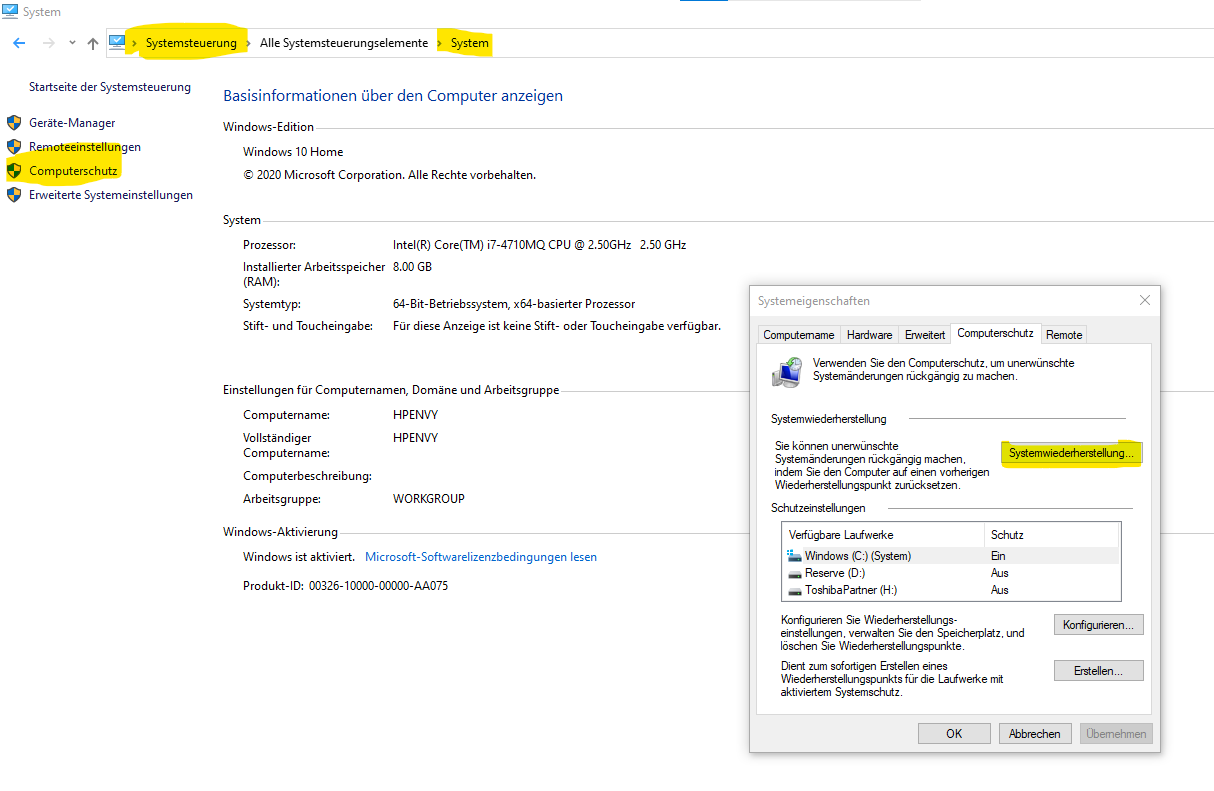Image resolution: width=1214 pixels, height=791 pixels.
Task: Click shield icon next to Erweiterte Systemeinstellungen
Action: pyautogui.click(x=14, y=195)
